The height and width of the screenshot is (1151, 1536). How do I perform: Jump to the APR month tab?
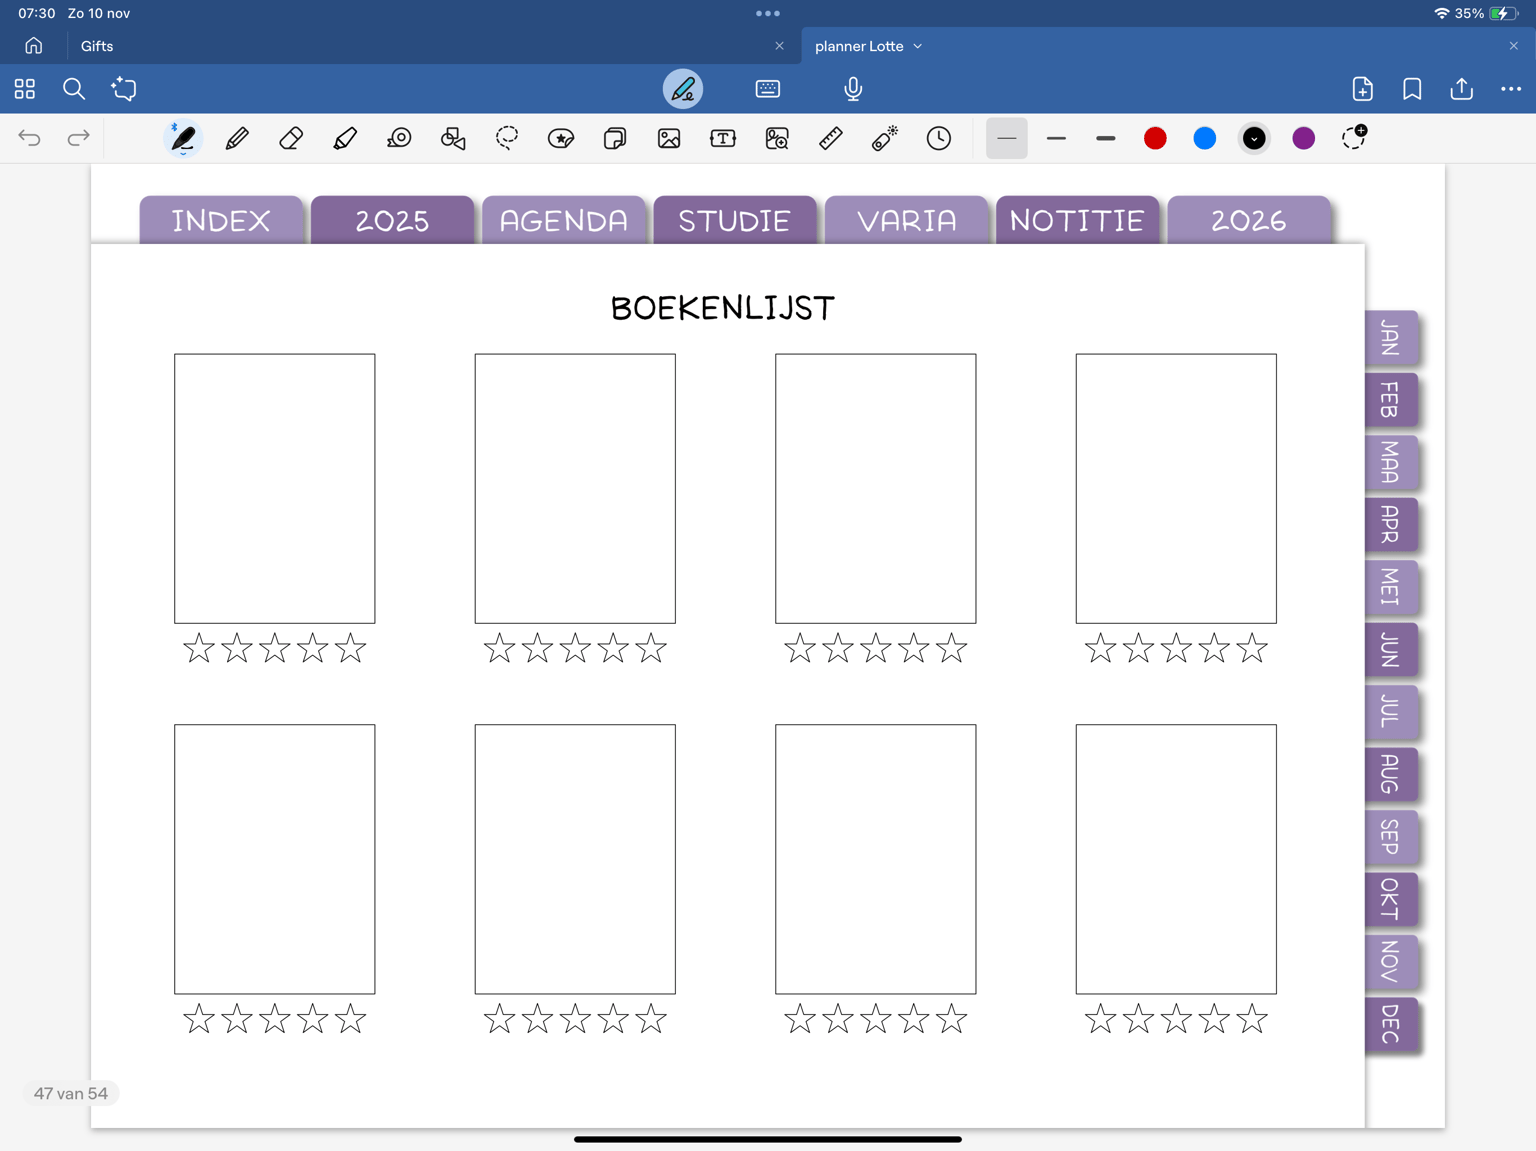(1391, 524)
